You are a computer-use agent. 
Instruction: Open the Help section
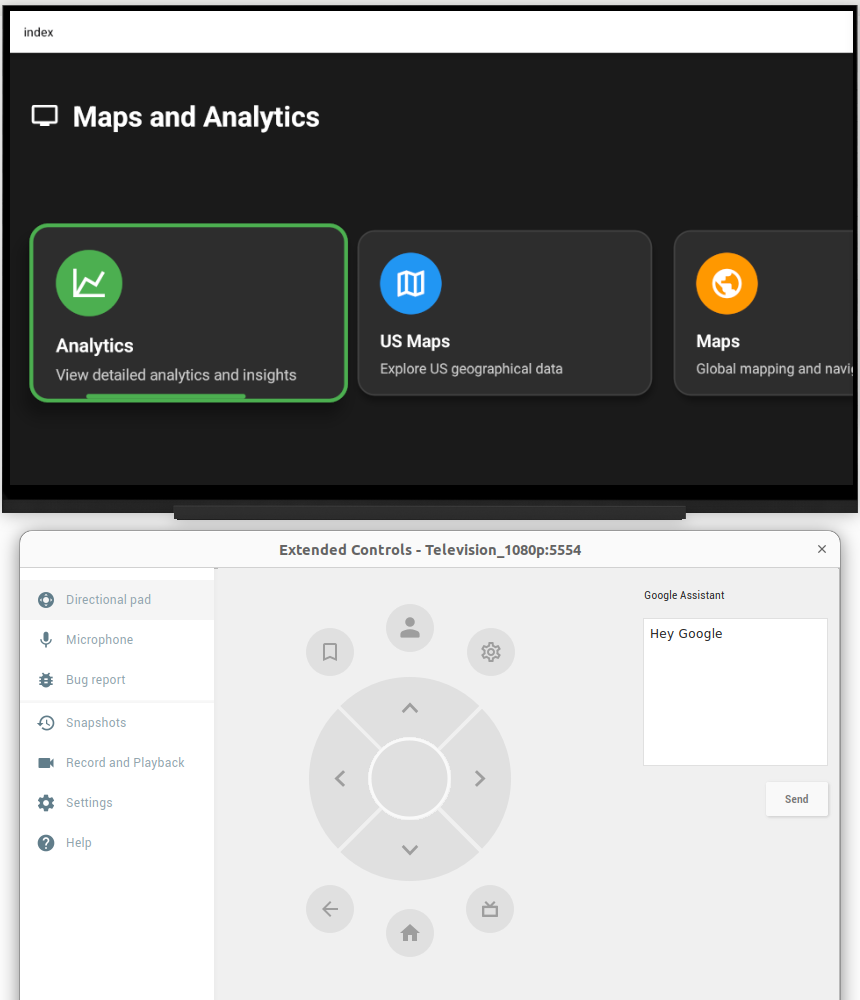[45, 842]
